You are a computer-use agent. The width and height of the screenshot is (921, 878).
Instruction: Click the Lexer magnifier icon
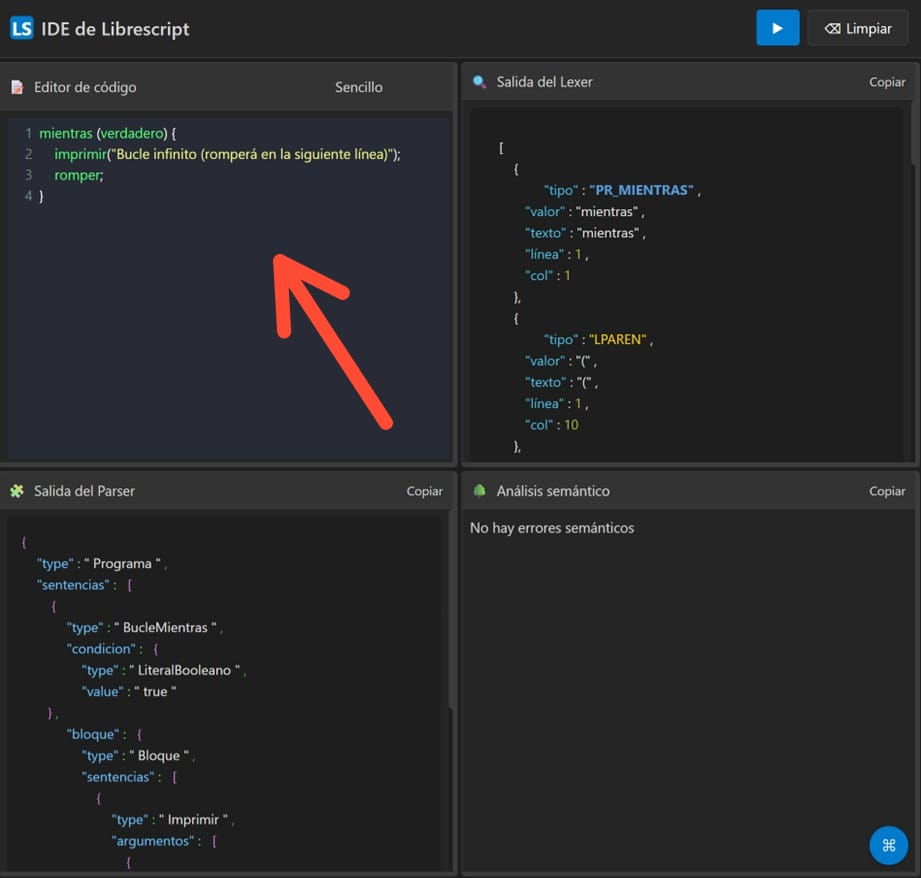click(x=479, y=82)
